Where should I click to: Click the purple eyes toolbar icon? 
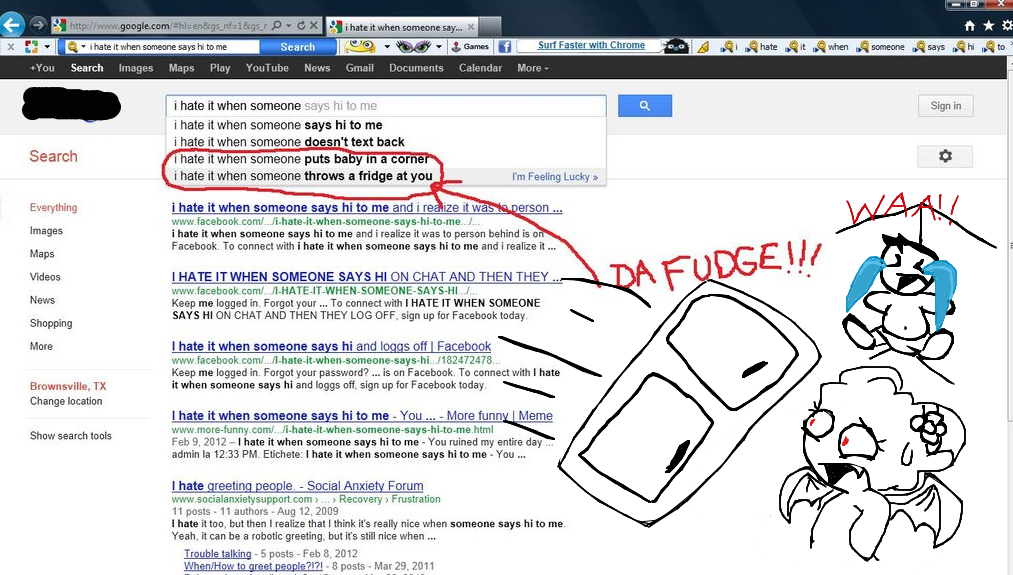coord(413,47)
